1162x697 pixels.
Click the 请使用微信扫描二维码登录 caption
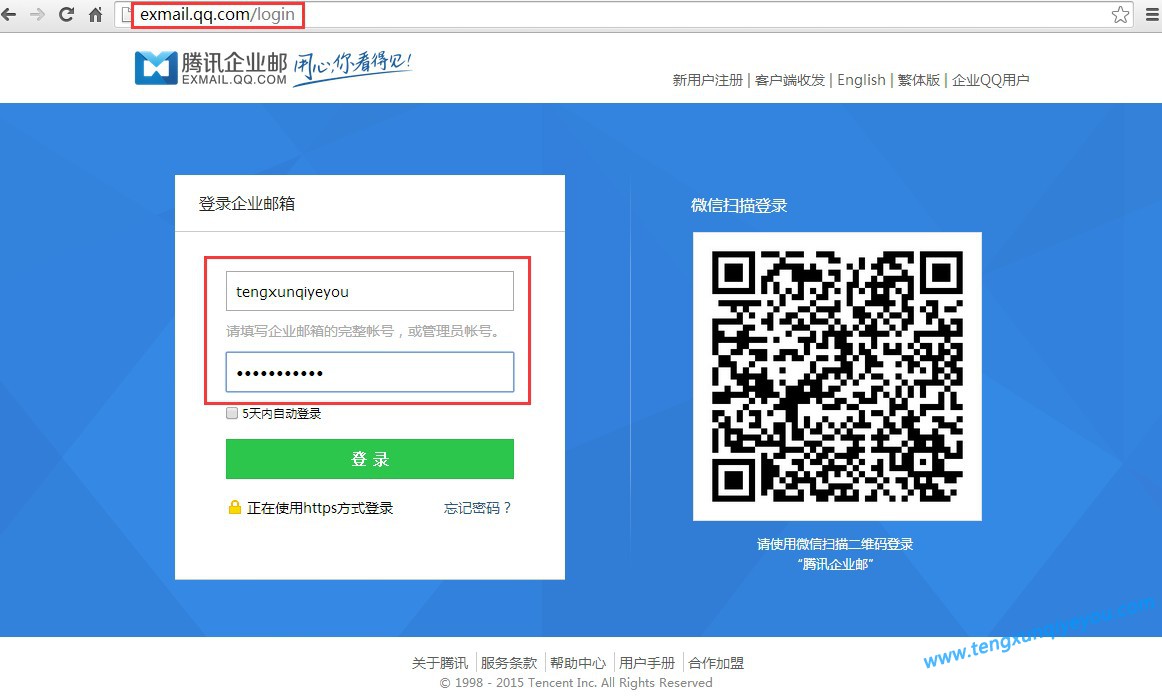pos(835,544)
